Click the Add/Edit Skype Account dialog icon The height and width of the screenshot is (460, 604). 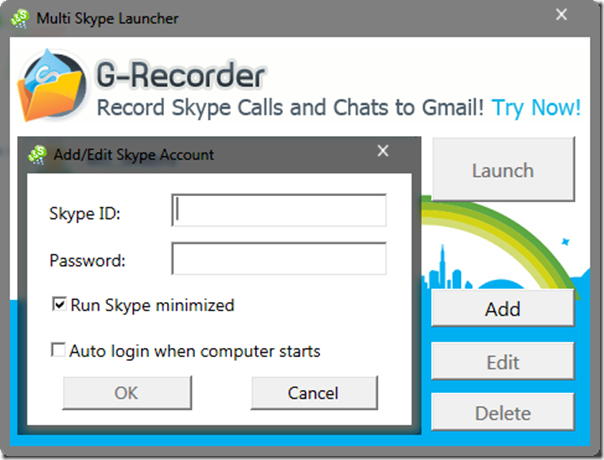[x=37, y=155]
